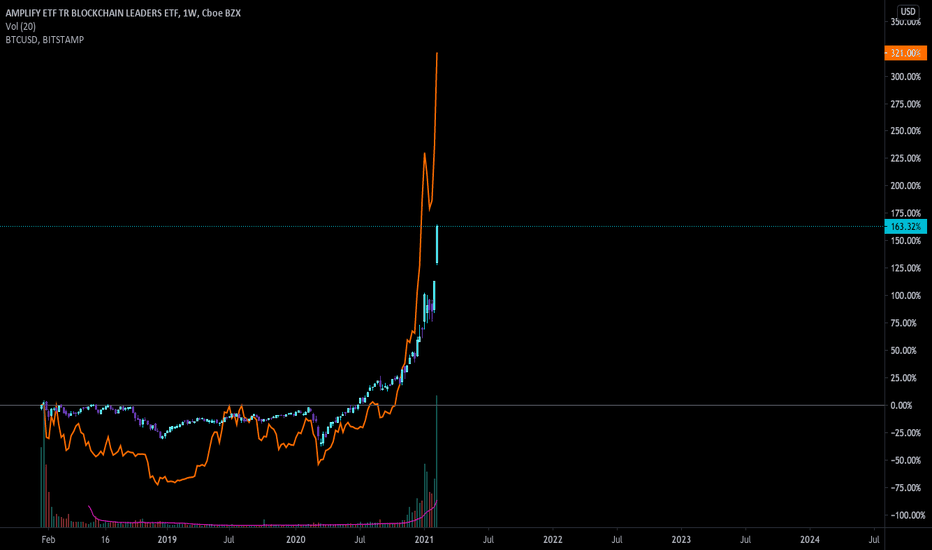Viewport: 932px width, 550px height.
Task: Click the cyan 163.32% price label
Action: tap(905, 227)
